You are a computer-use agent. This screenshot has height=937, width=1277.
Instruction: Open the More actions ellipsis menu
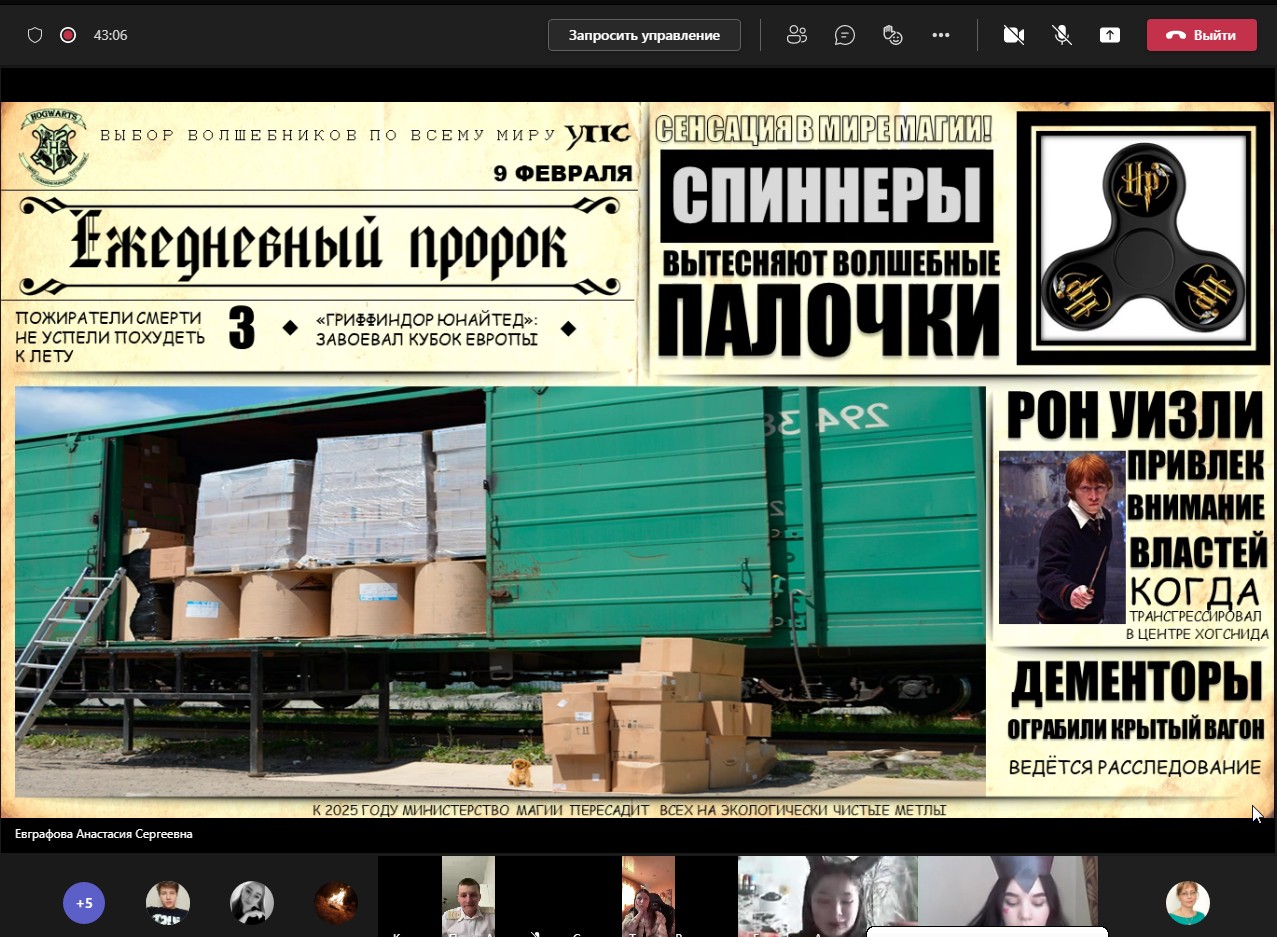pos(940,35)
